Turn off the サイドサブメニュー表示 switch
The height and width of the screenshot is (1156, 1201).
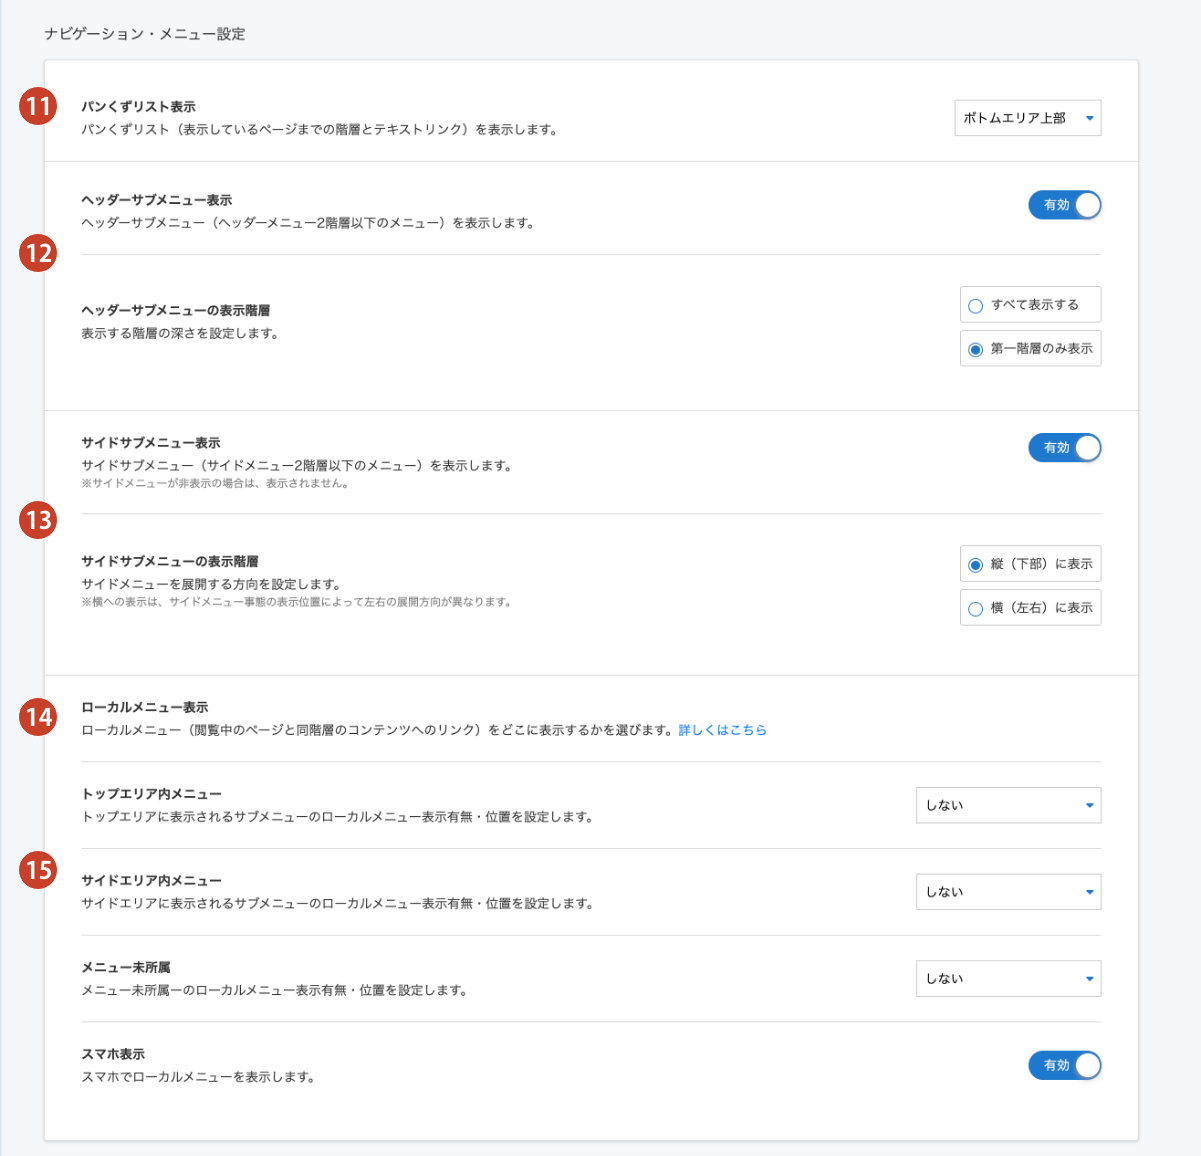coord(1064,448)
